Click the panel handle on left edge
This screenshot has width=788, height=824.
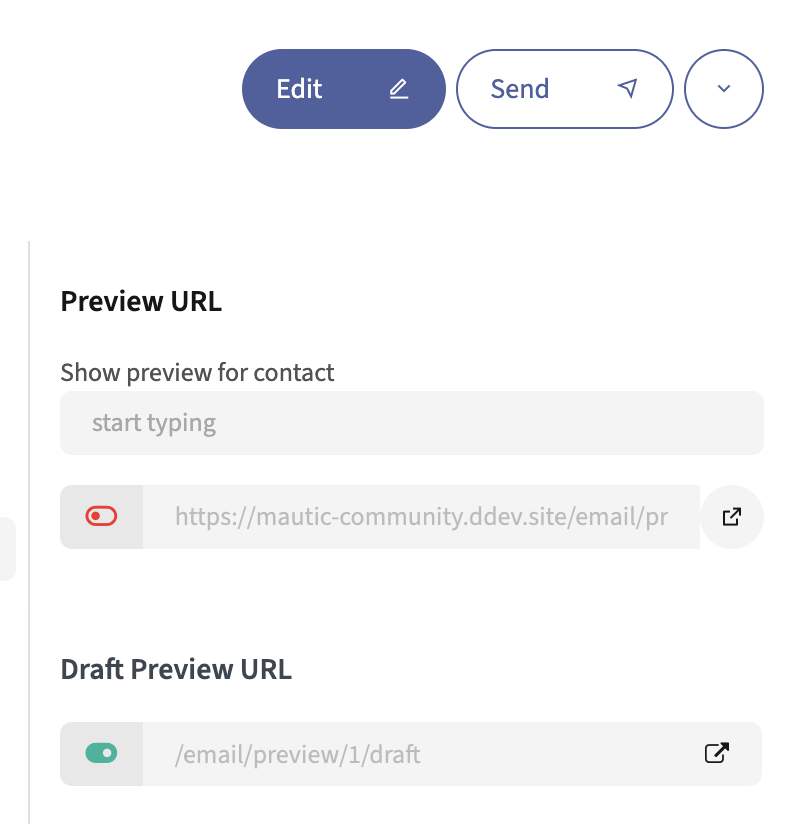pyautogui.click(x=7, y=549)
